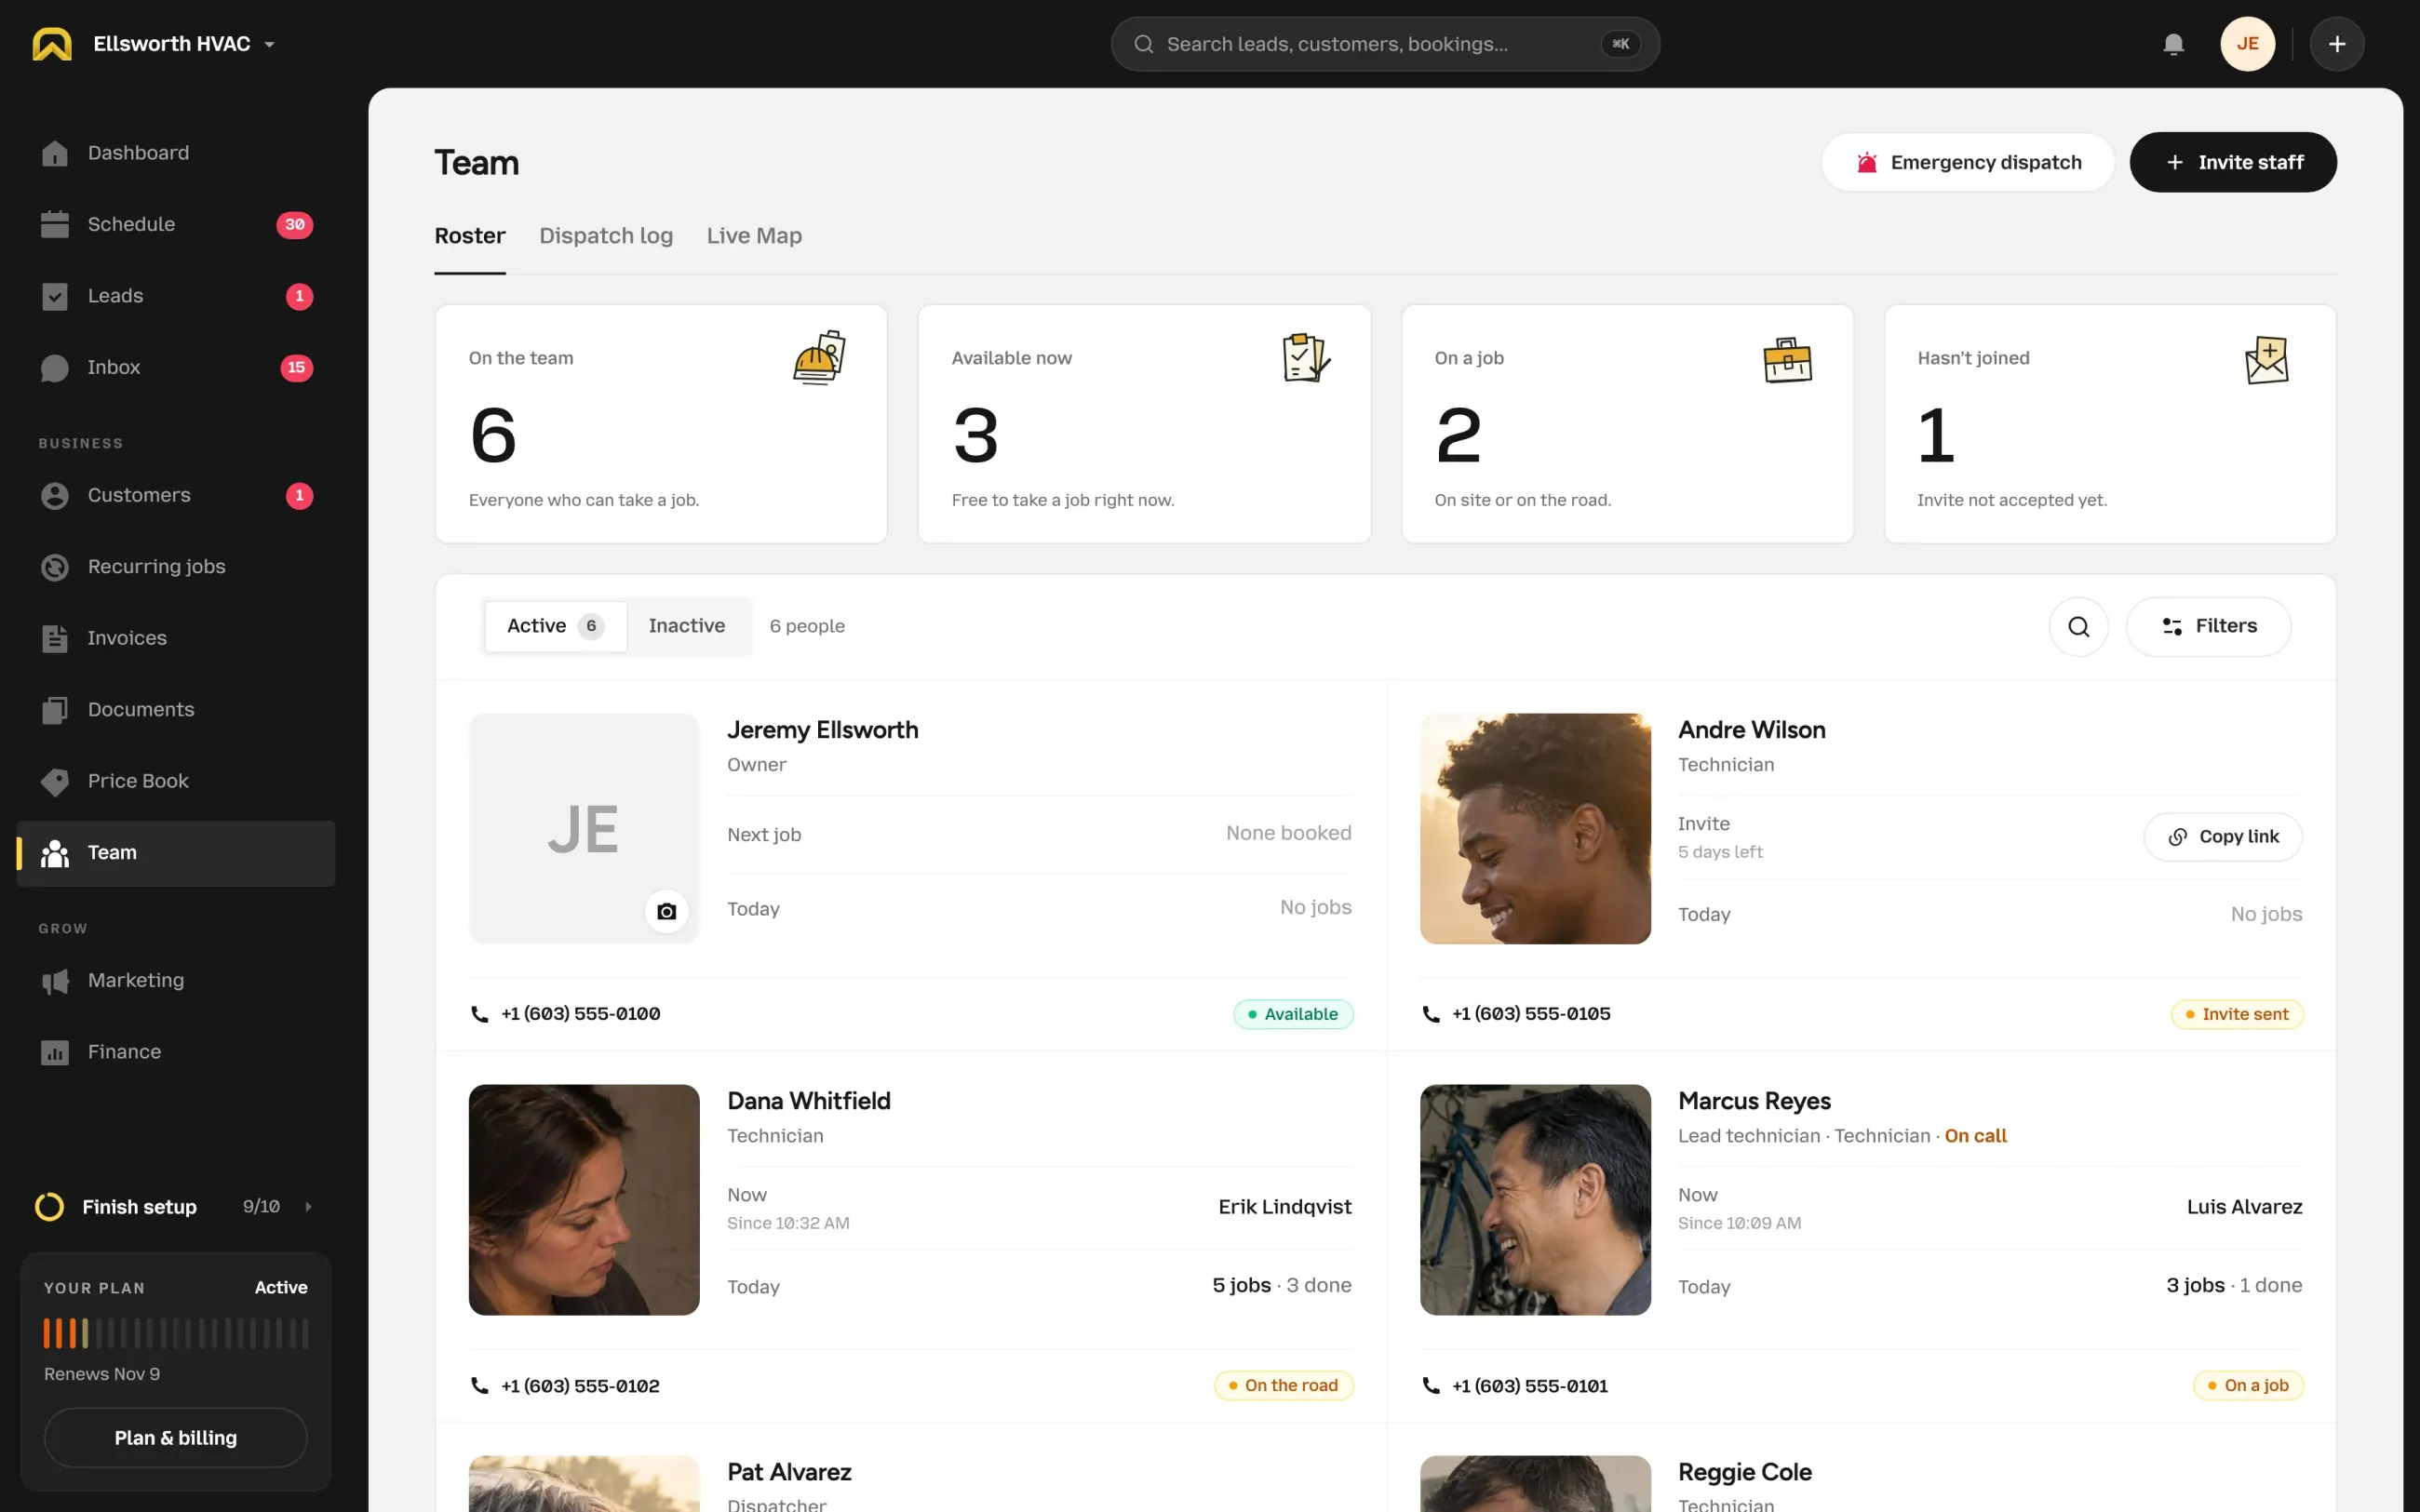This screenshot has width=2420, height=1512.
Task: Click the On the team stat card
Action: click(661, 424)
